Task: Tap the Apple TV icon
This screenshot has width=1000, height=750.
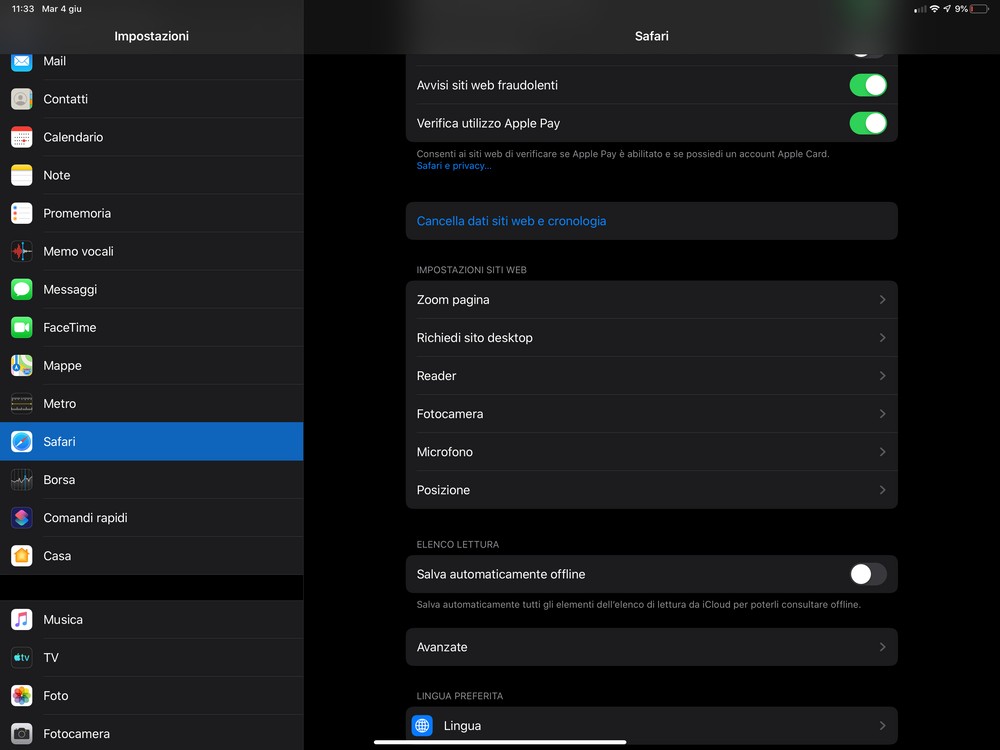Action: point(22,658)
